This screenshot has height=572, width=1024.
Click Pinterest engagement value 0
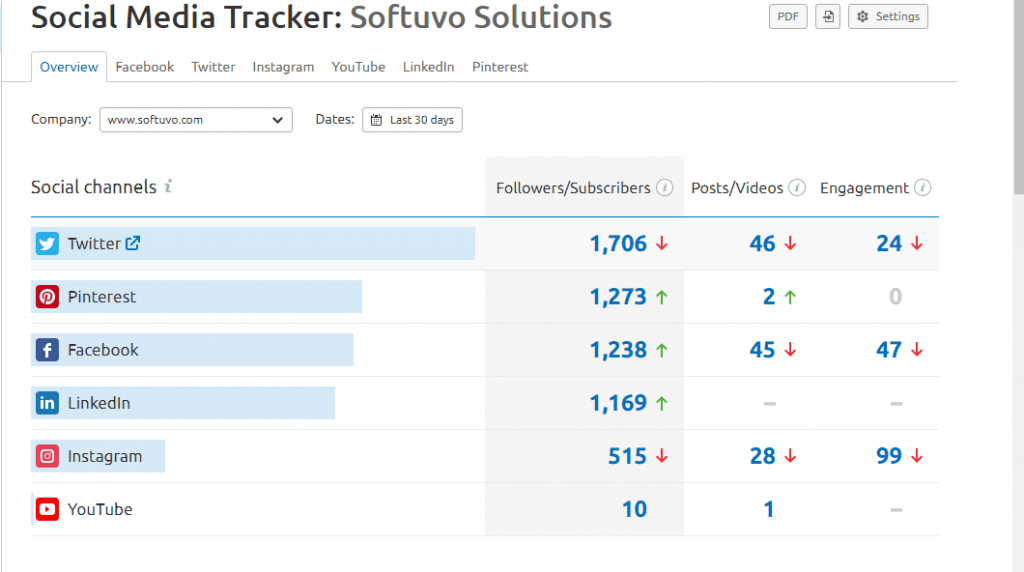click(x=895, y=297)
